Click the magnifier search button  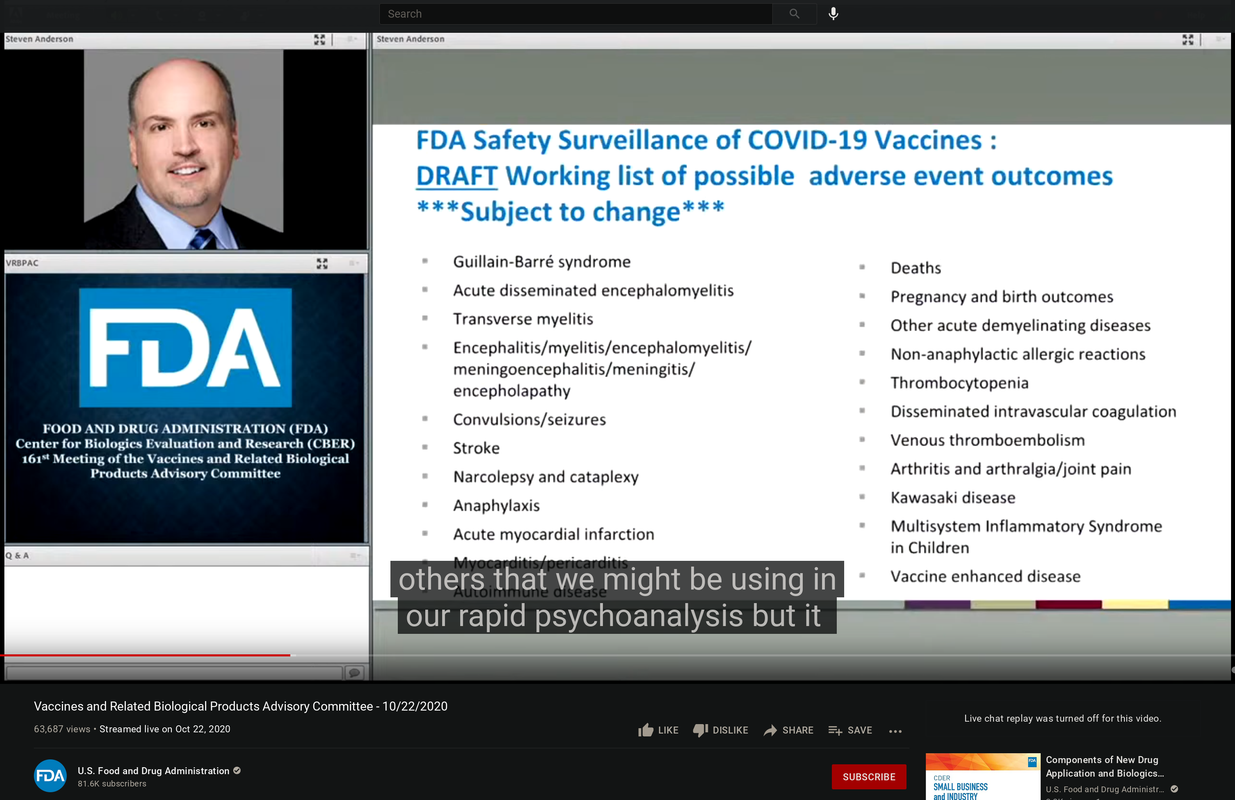click(x=795, y=14)
